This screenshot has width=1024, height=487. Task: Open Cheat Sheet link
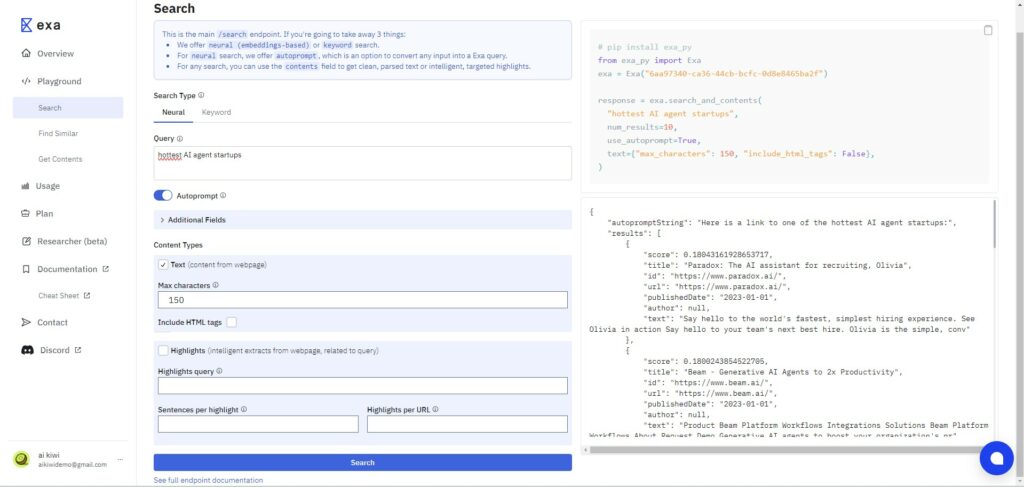point(59,296)
